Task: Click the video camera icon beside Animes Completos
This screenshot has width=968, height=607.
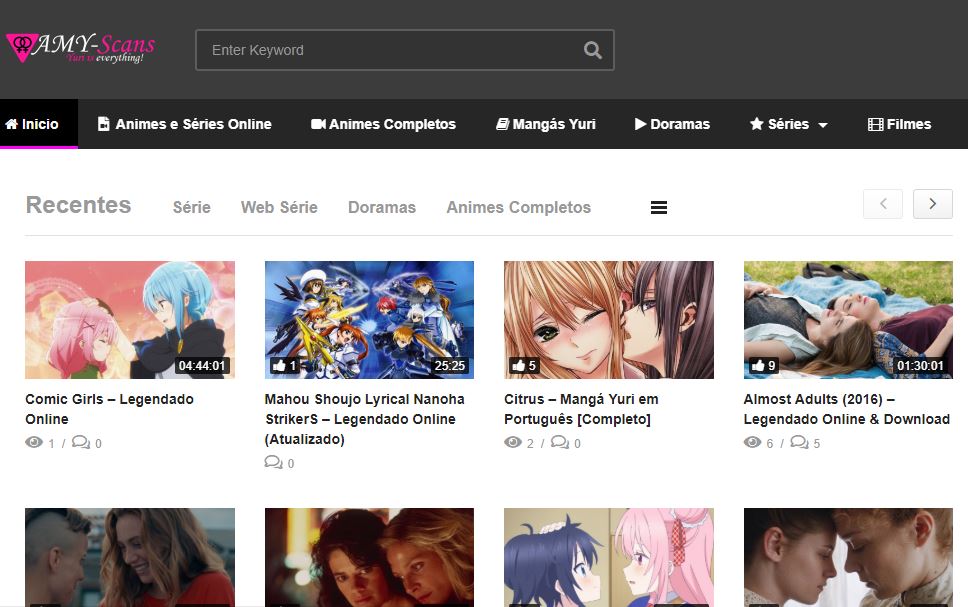Action: pos(318,124)
